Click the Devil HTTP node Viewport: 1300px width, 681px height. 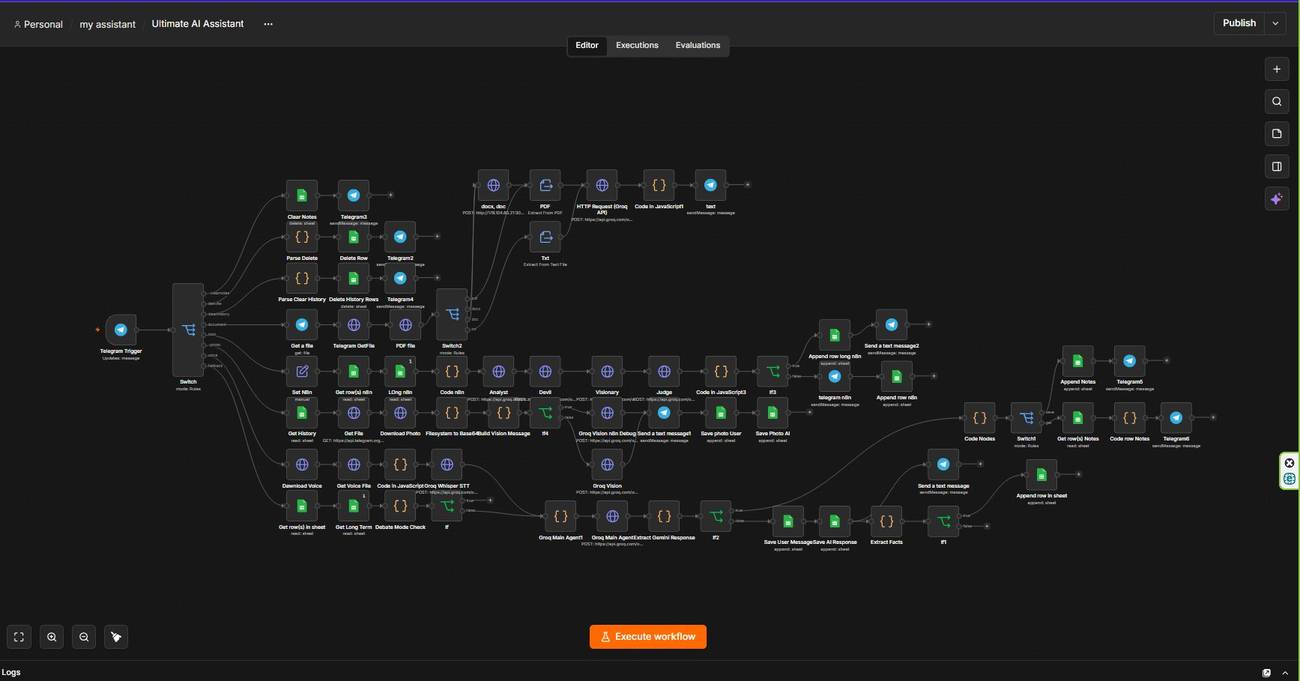pos(545,371)
